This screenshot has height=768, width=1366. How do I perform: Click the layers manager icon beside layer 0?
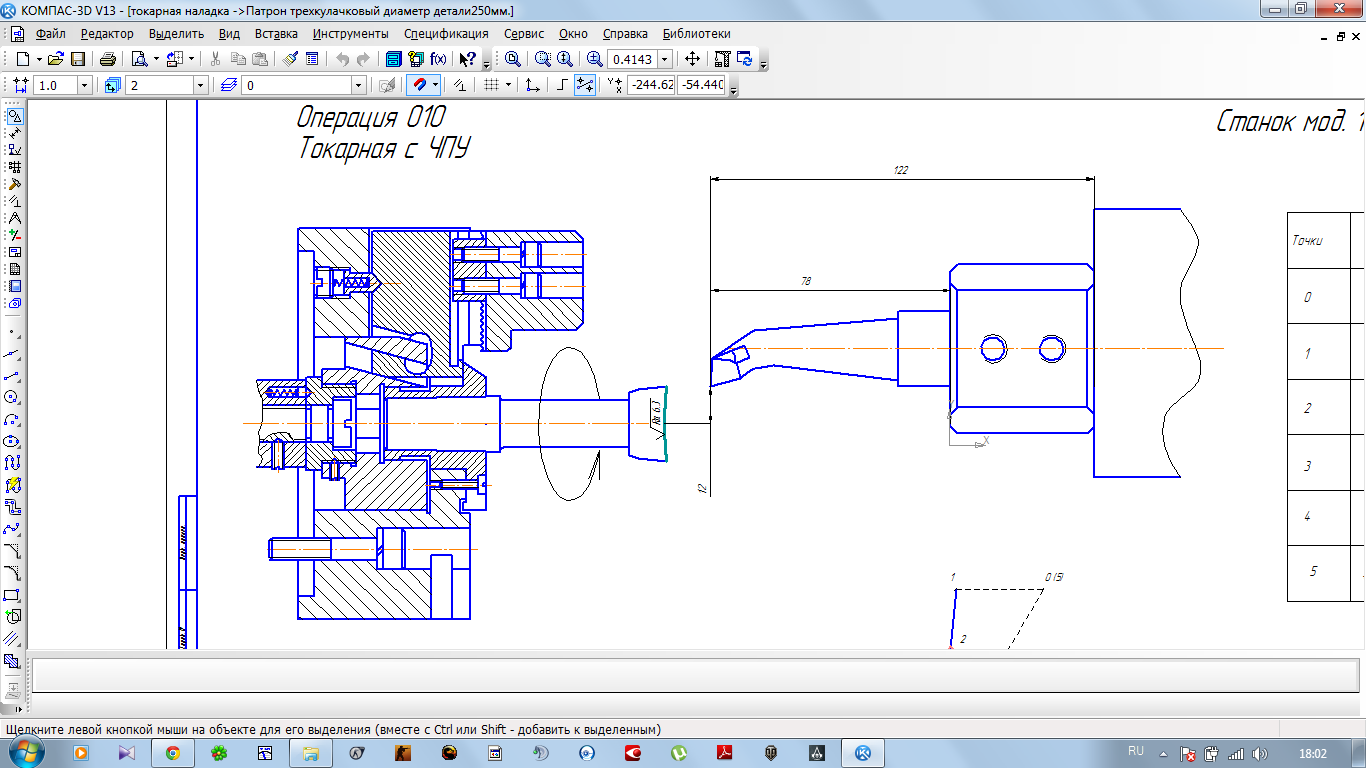pyautogui.click(x=228, y=85)
